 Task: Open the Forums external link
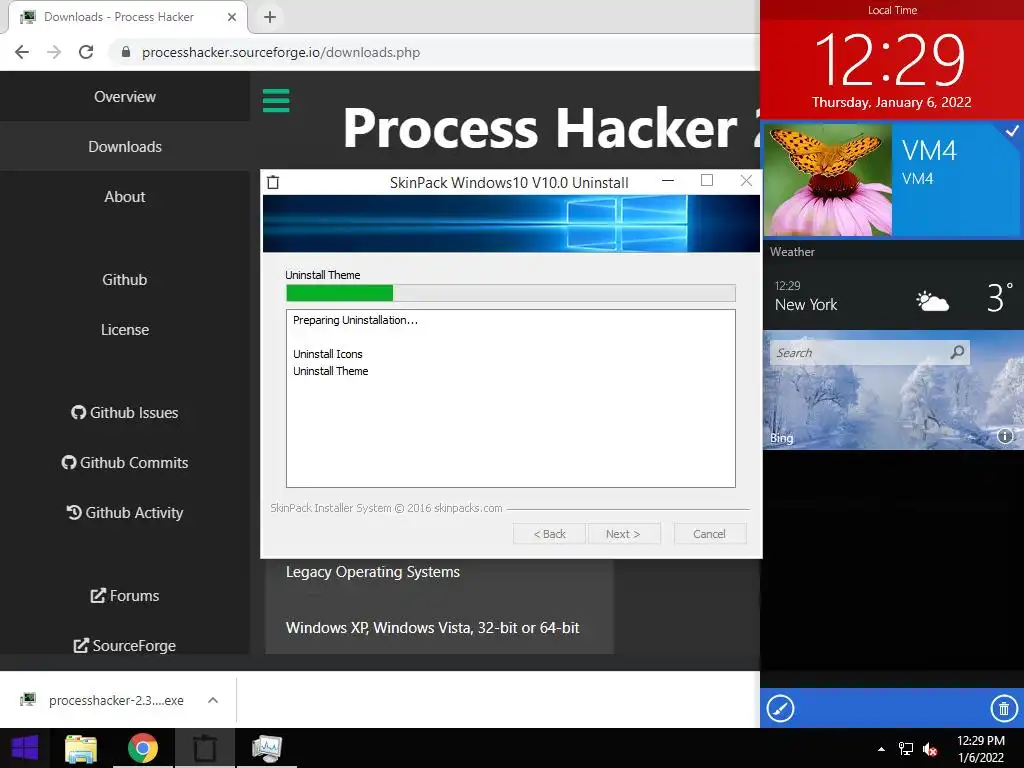(125, 596)
